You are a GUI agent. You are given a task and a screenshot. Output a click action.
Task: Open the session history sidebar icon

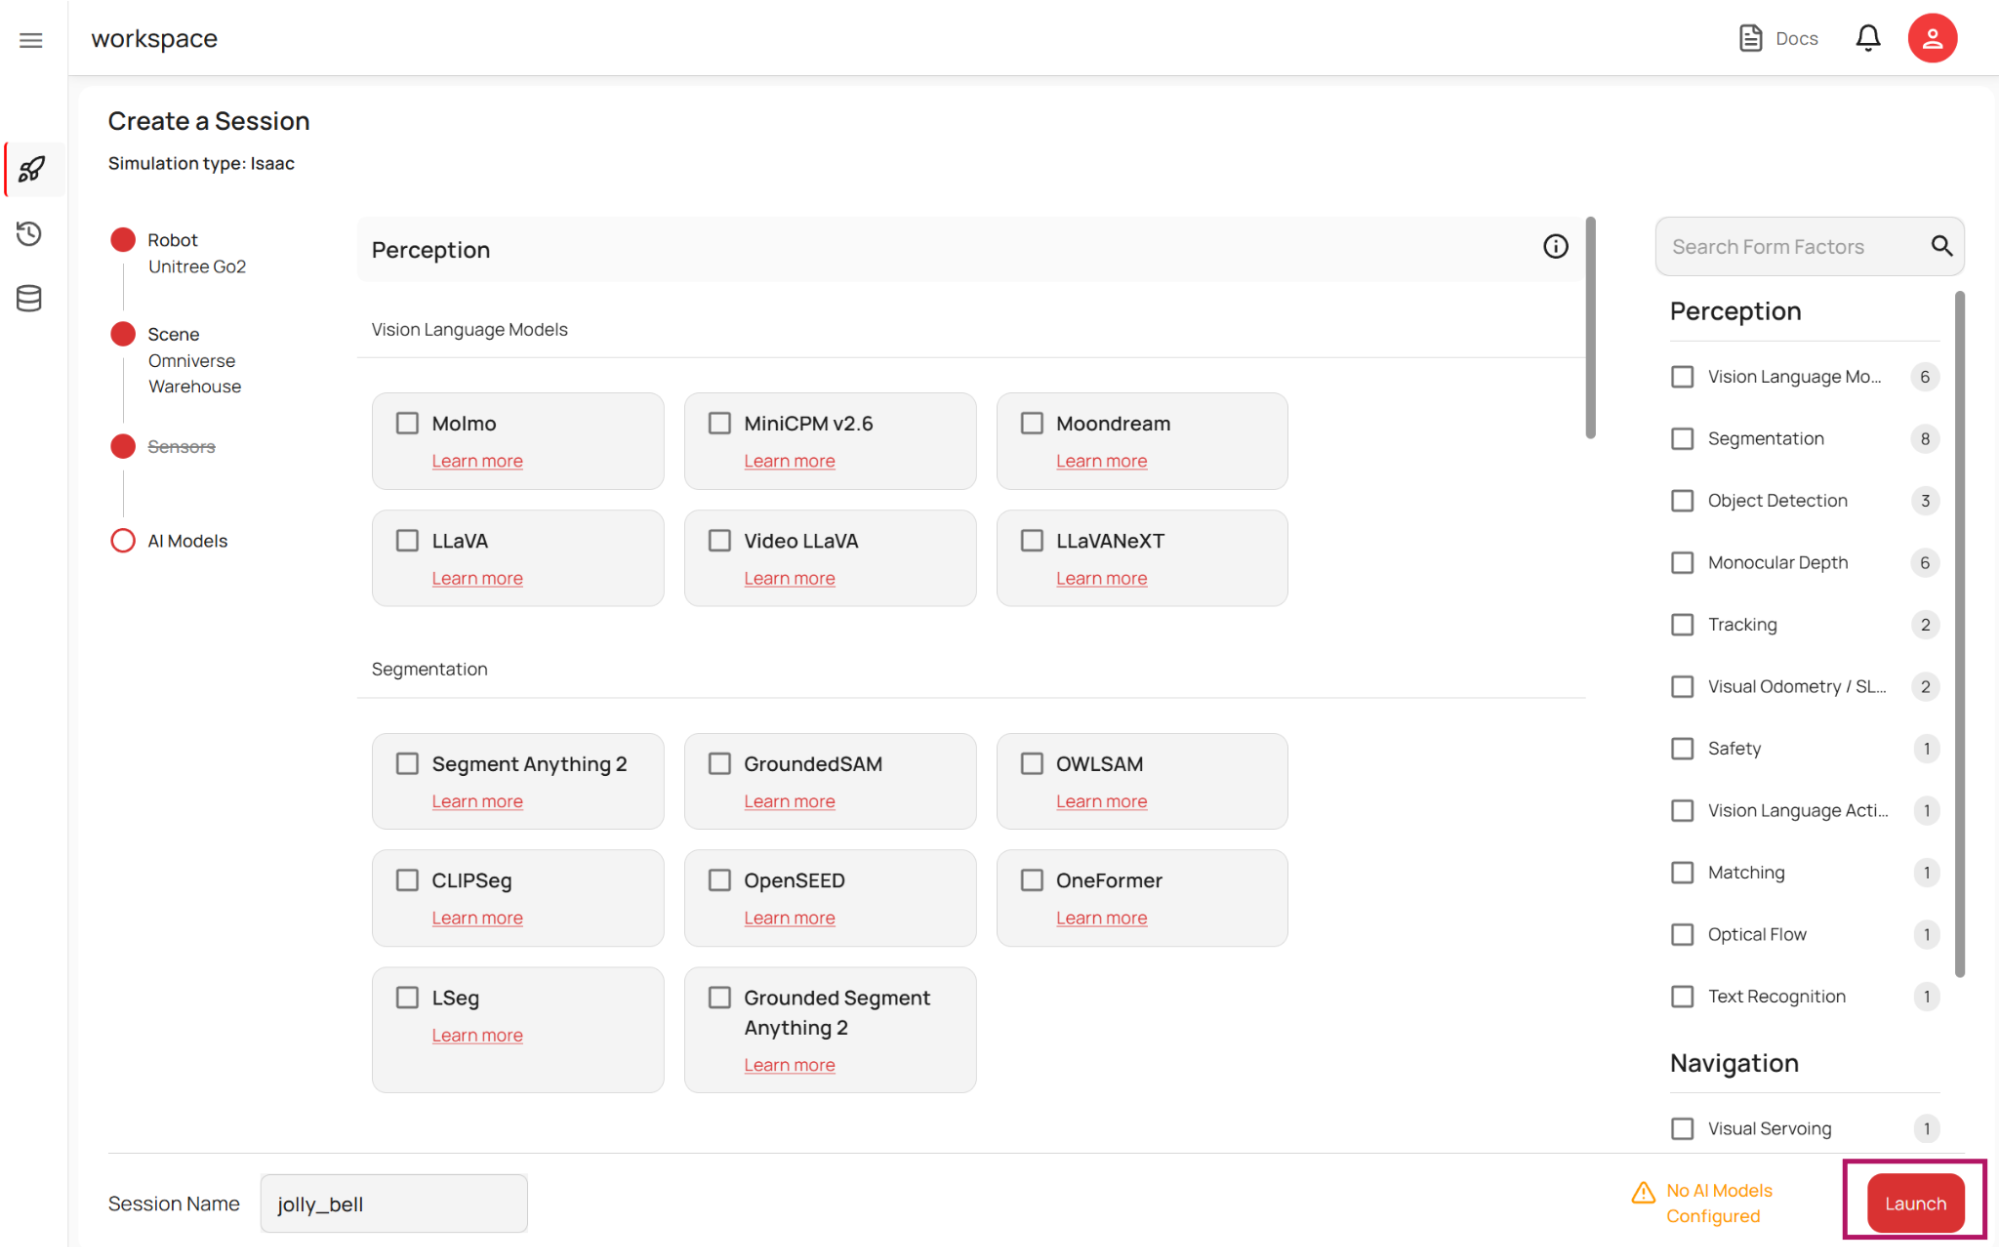coord(29,234)
